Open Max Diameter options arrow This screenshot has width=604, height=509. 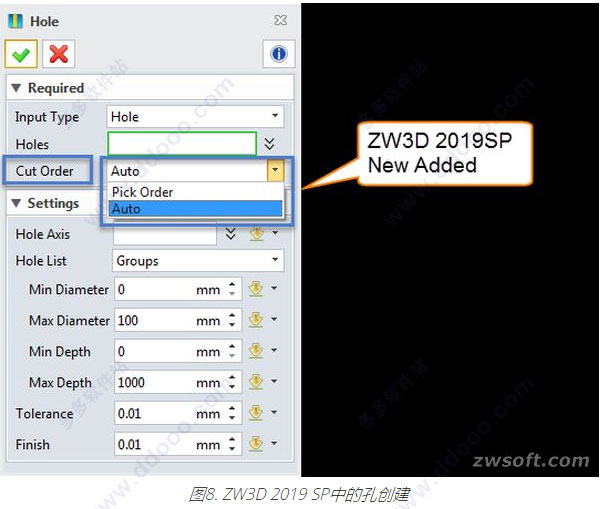pyautogui.click(x=274, y=319)
